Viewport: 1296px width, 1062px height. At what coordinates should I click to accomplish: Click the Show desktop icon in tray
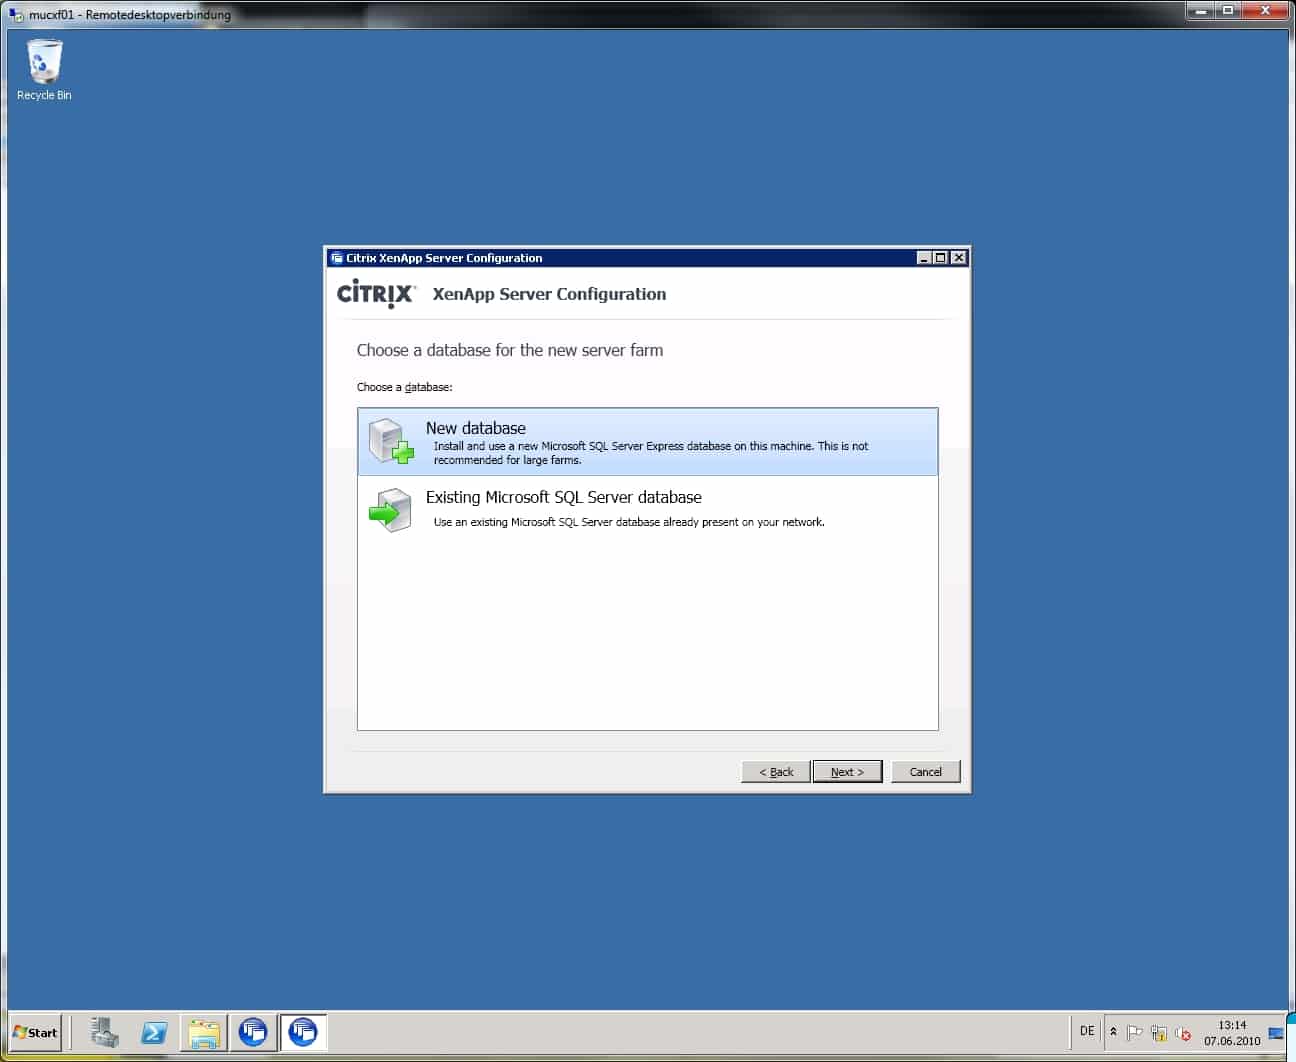pyautogui.click(x=1276, y=1033)
